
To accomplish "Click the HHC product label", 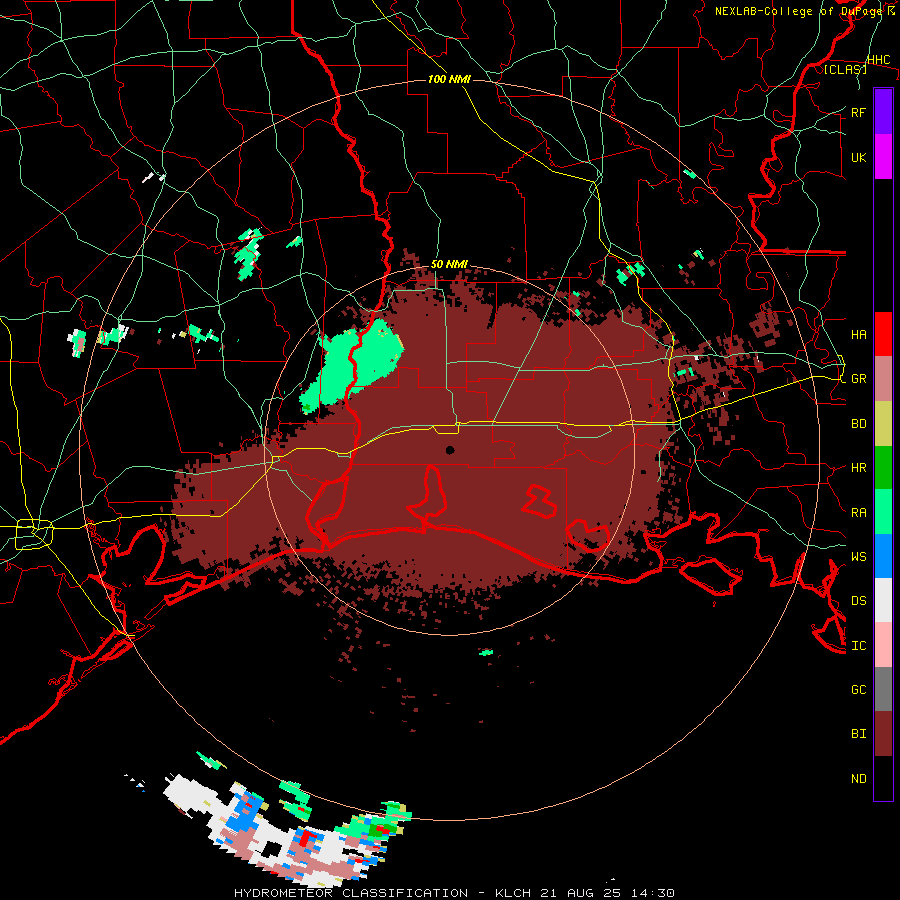I will (878, 60).
